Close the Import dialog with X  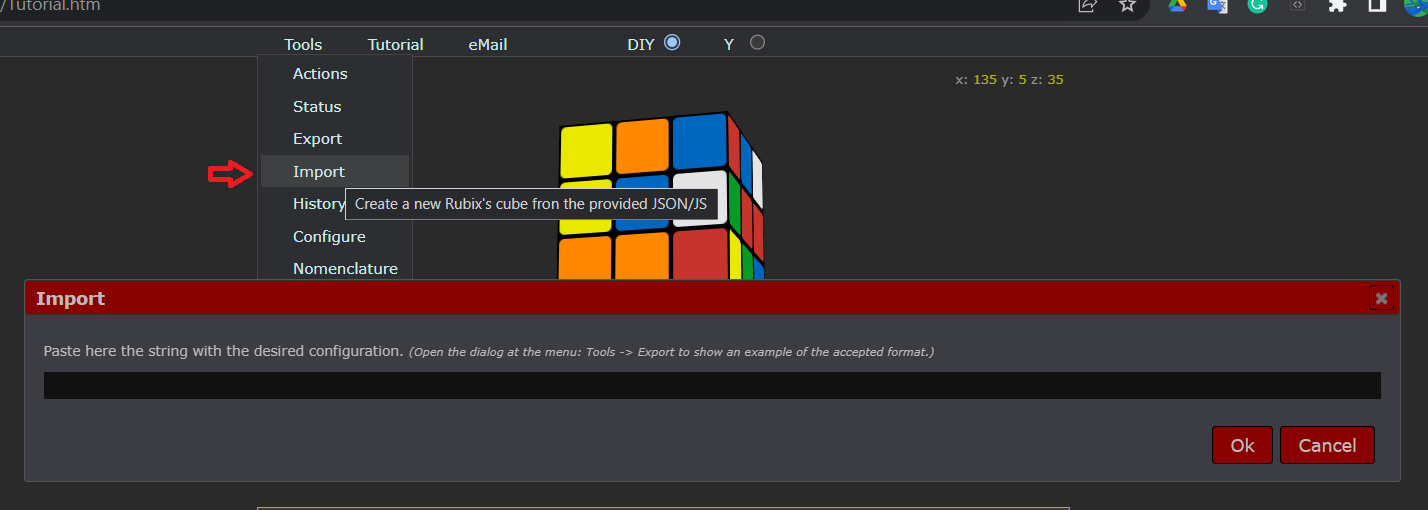tap(1381, 298)
